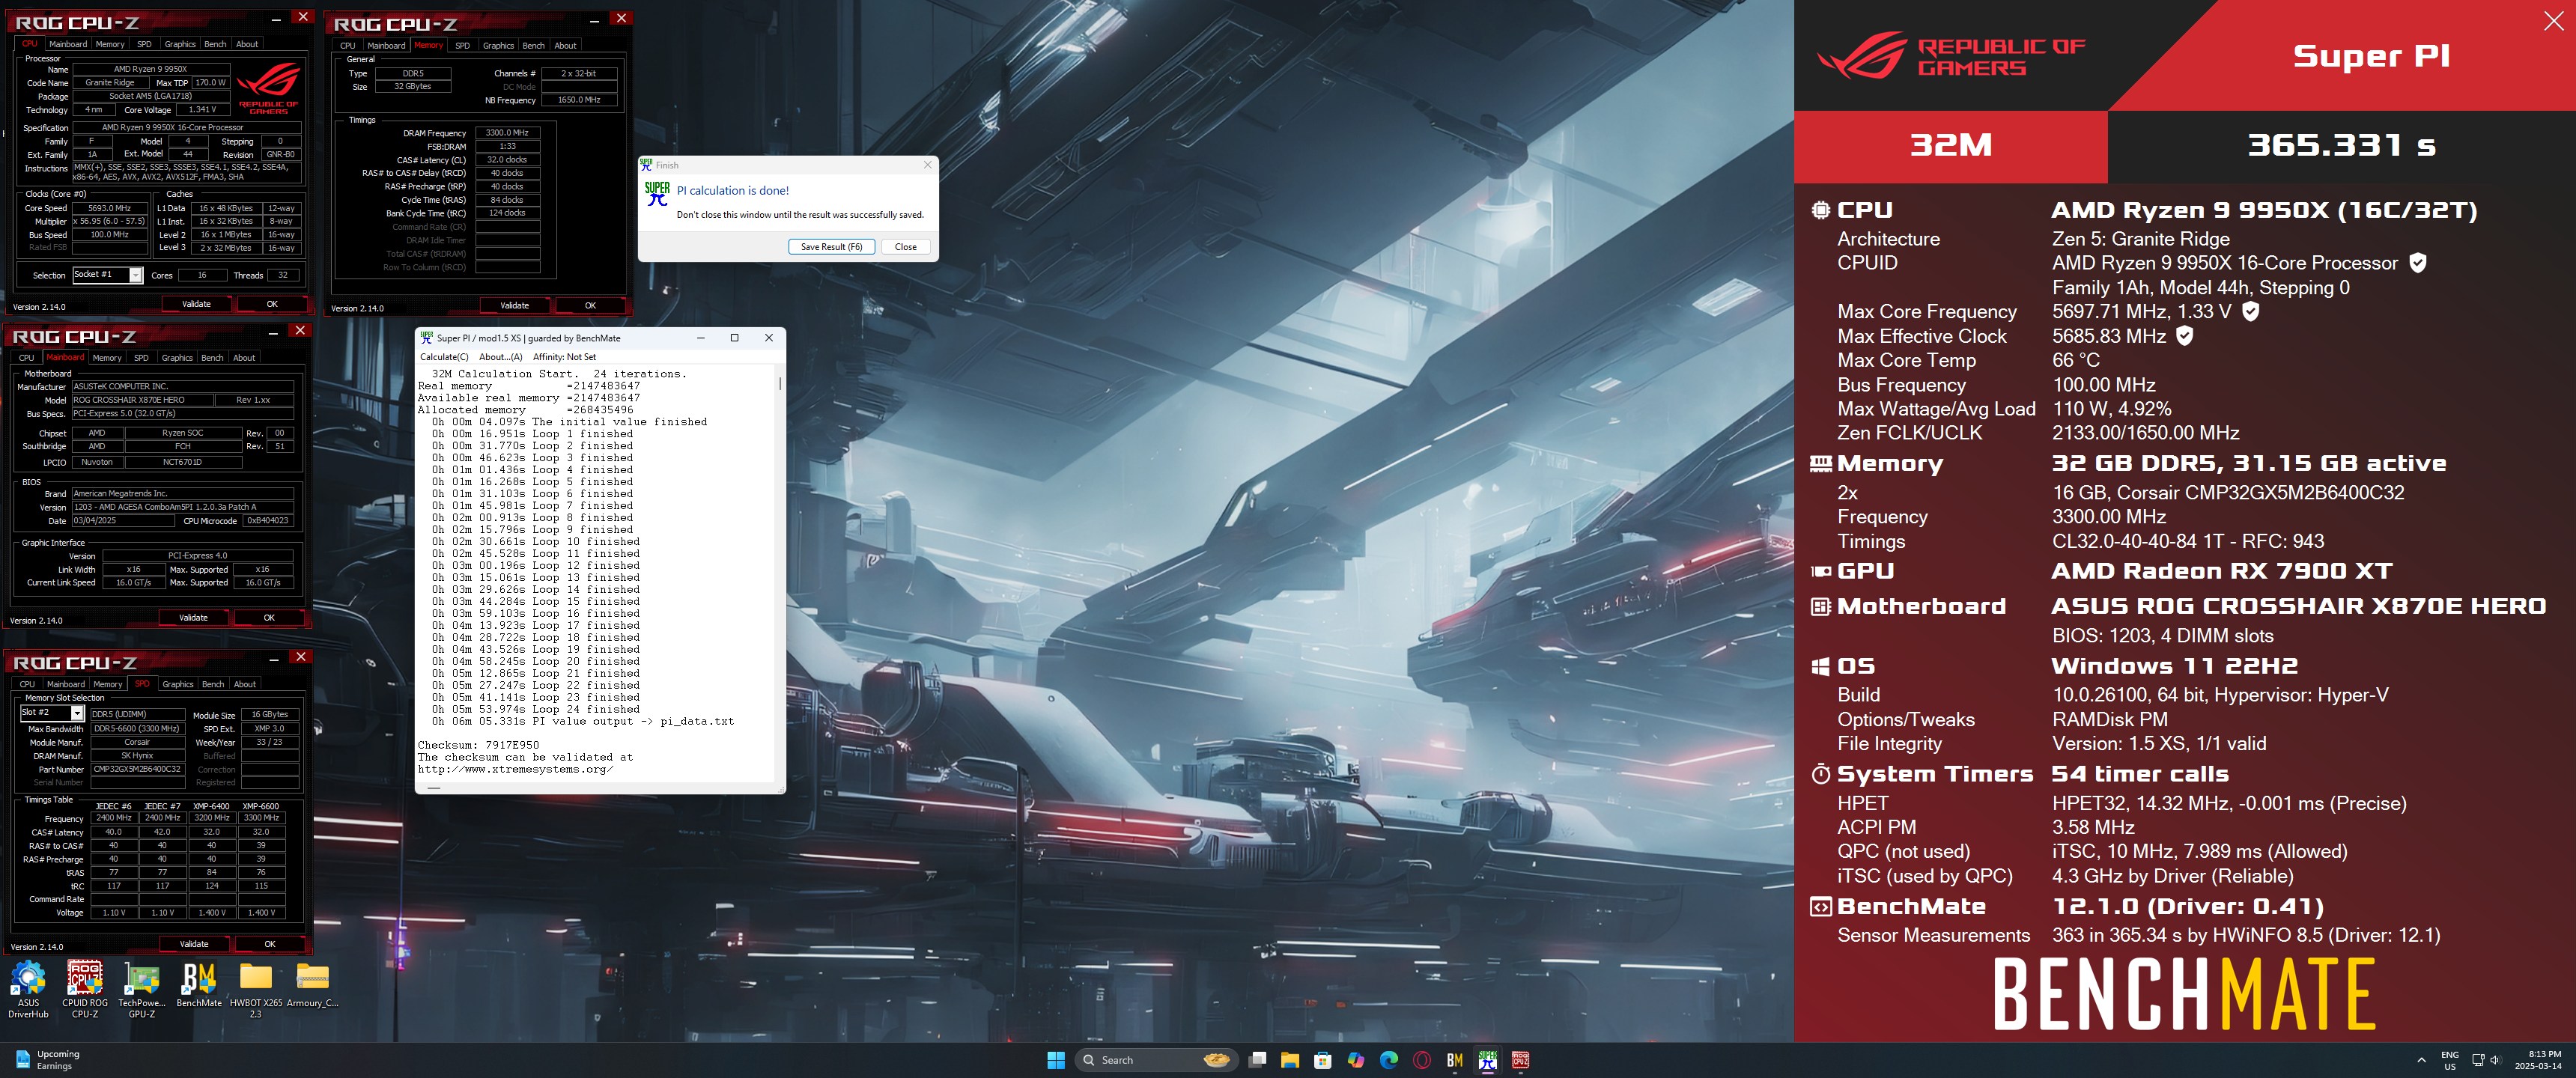Click 'PI calculation is done!' message
Screen dimensions: 2576x1078
(733, 190)
